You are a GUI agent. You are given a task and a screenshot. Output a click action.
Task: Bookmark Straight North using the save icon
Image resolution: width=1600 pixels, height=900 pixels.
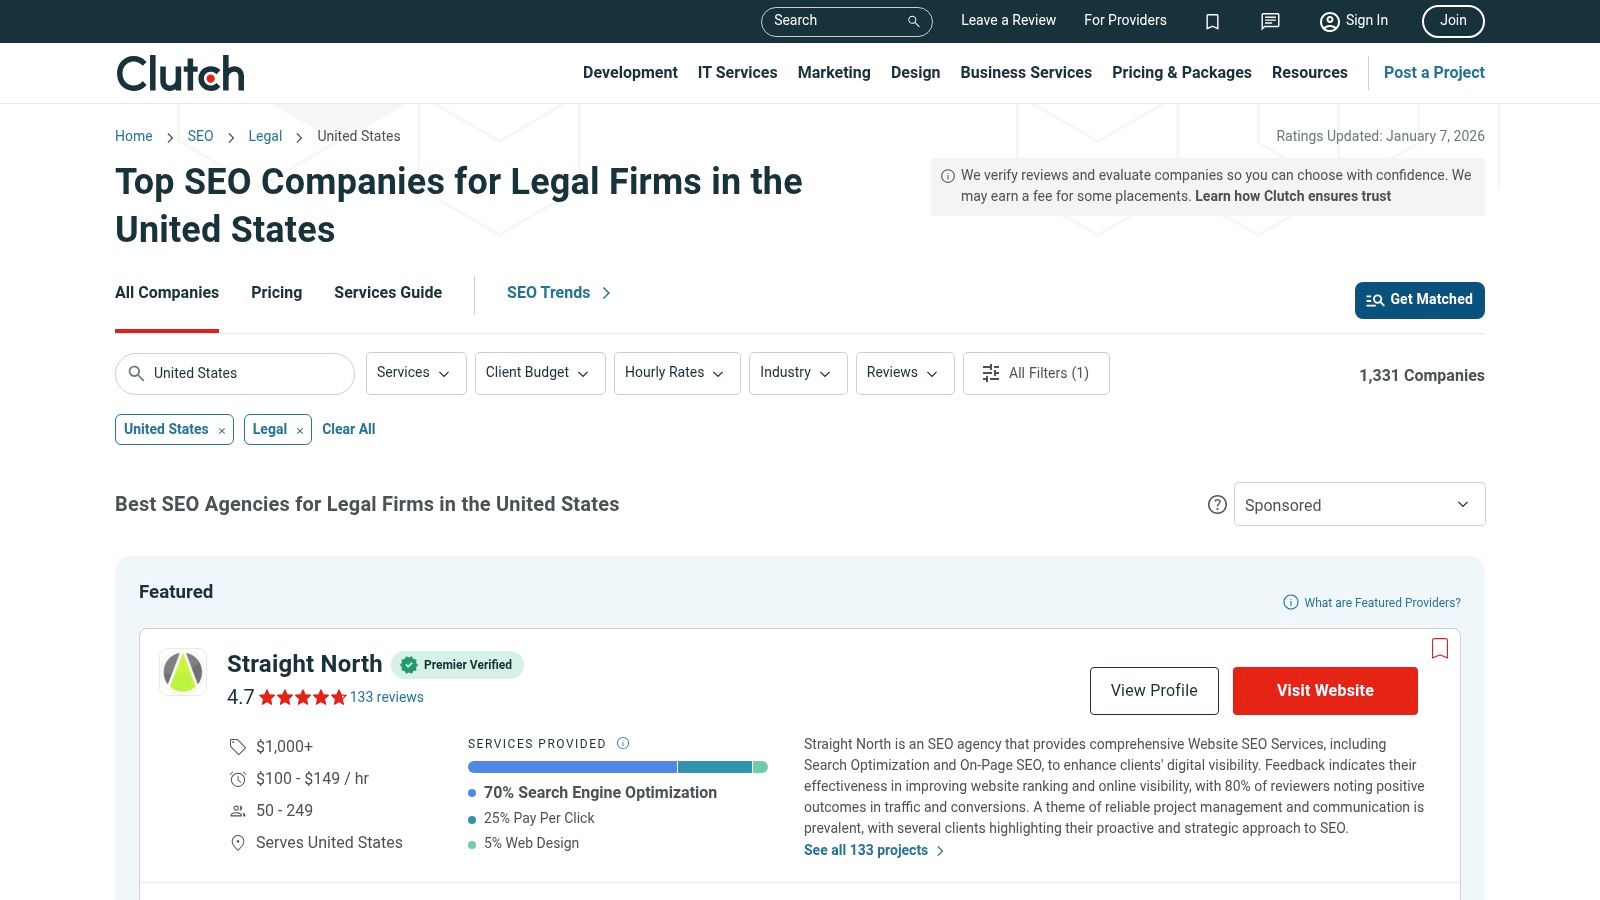pyautogui.click(x=1440, y=648)
